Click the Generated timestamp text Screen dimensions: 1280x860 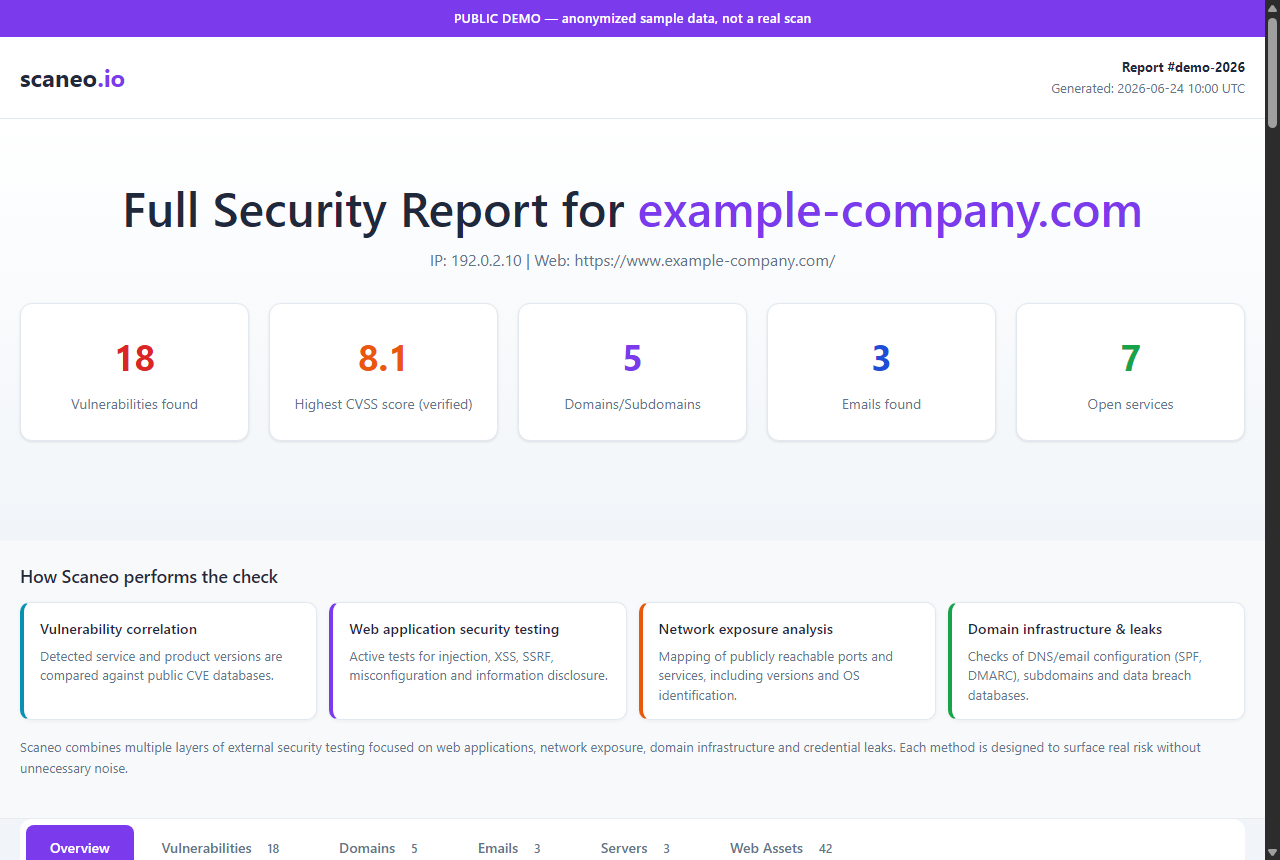pyautogui.click(x=1148, y=89)
